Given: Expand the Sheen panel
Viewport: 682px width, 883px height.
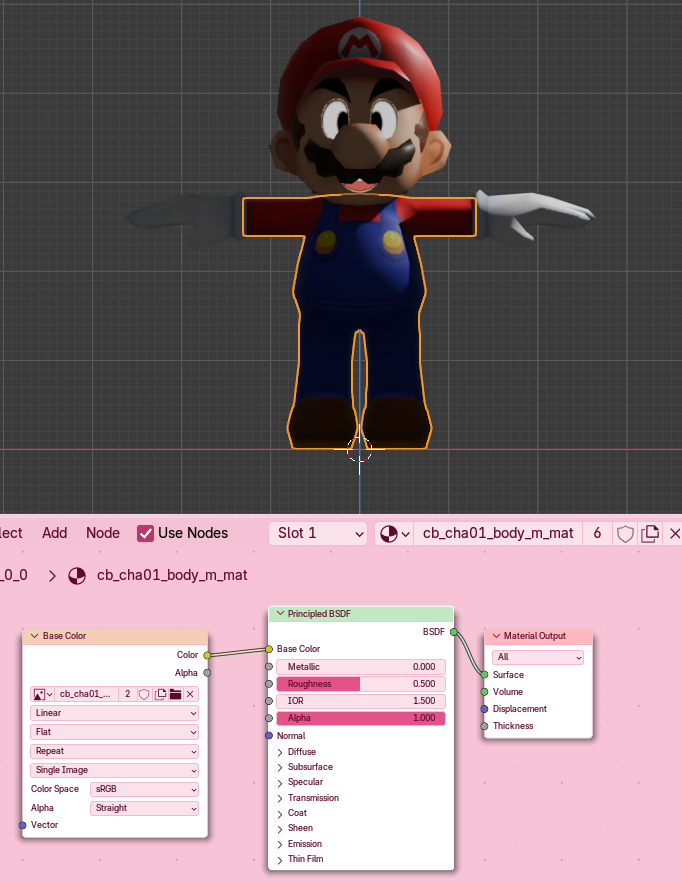Looking at the screenshot, I should tap(280, 828).
